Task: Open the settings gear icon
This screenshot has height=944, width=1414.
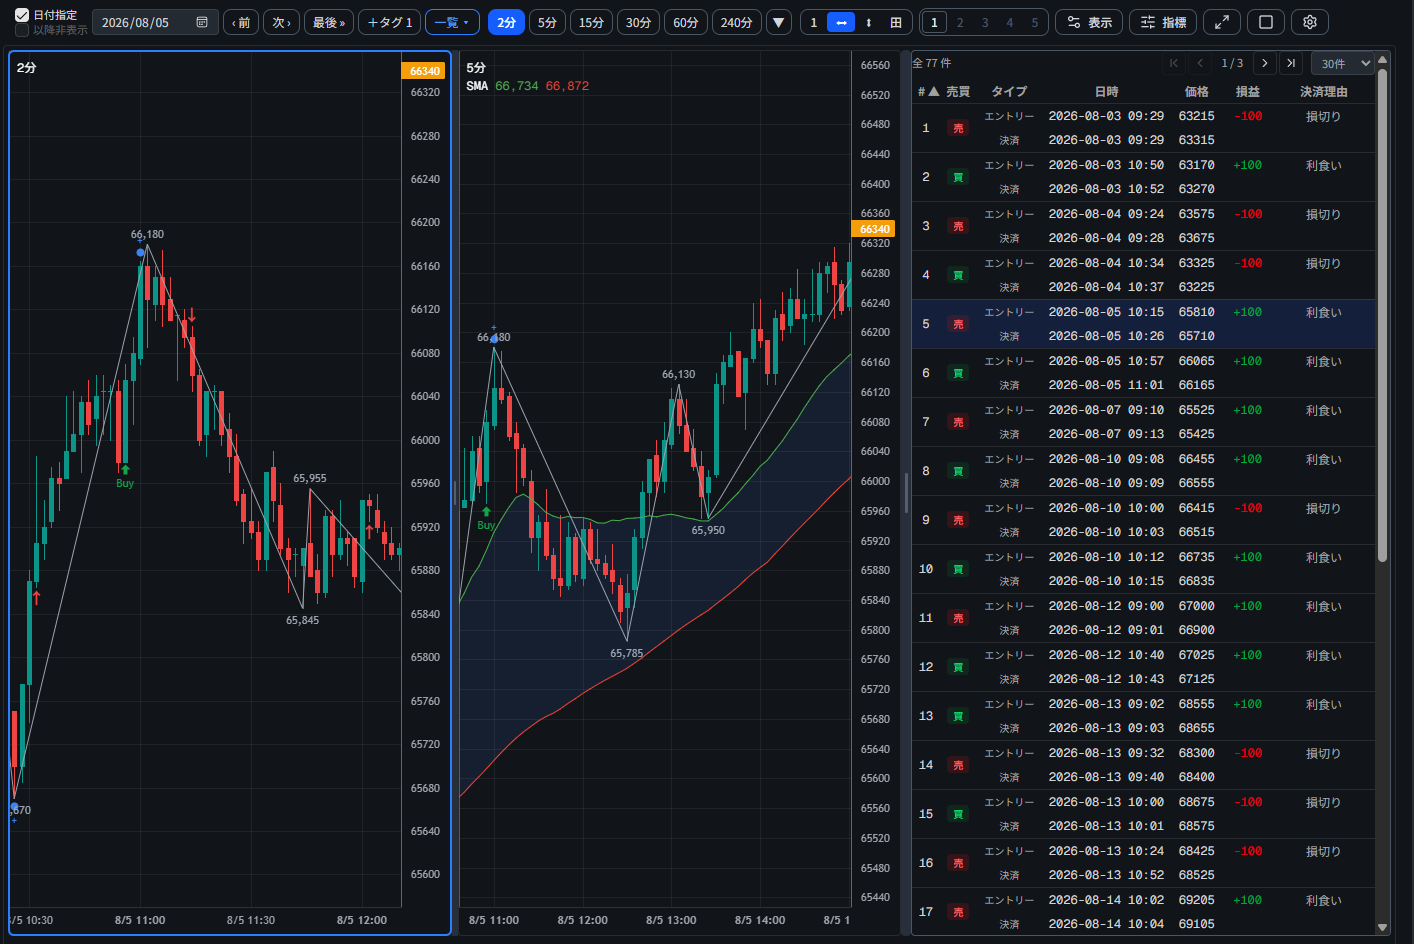Action: coord(1310,22)
